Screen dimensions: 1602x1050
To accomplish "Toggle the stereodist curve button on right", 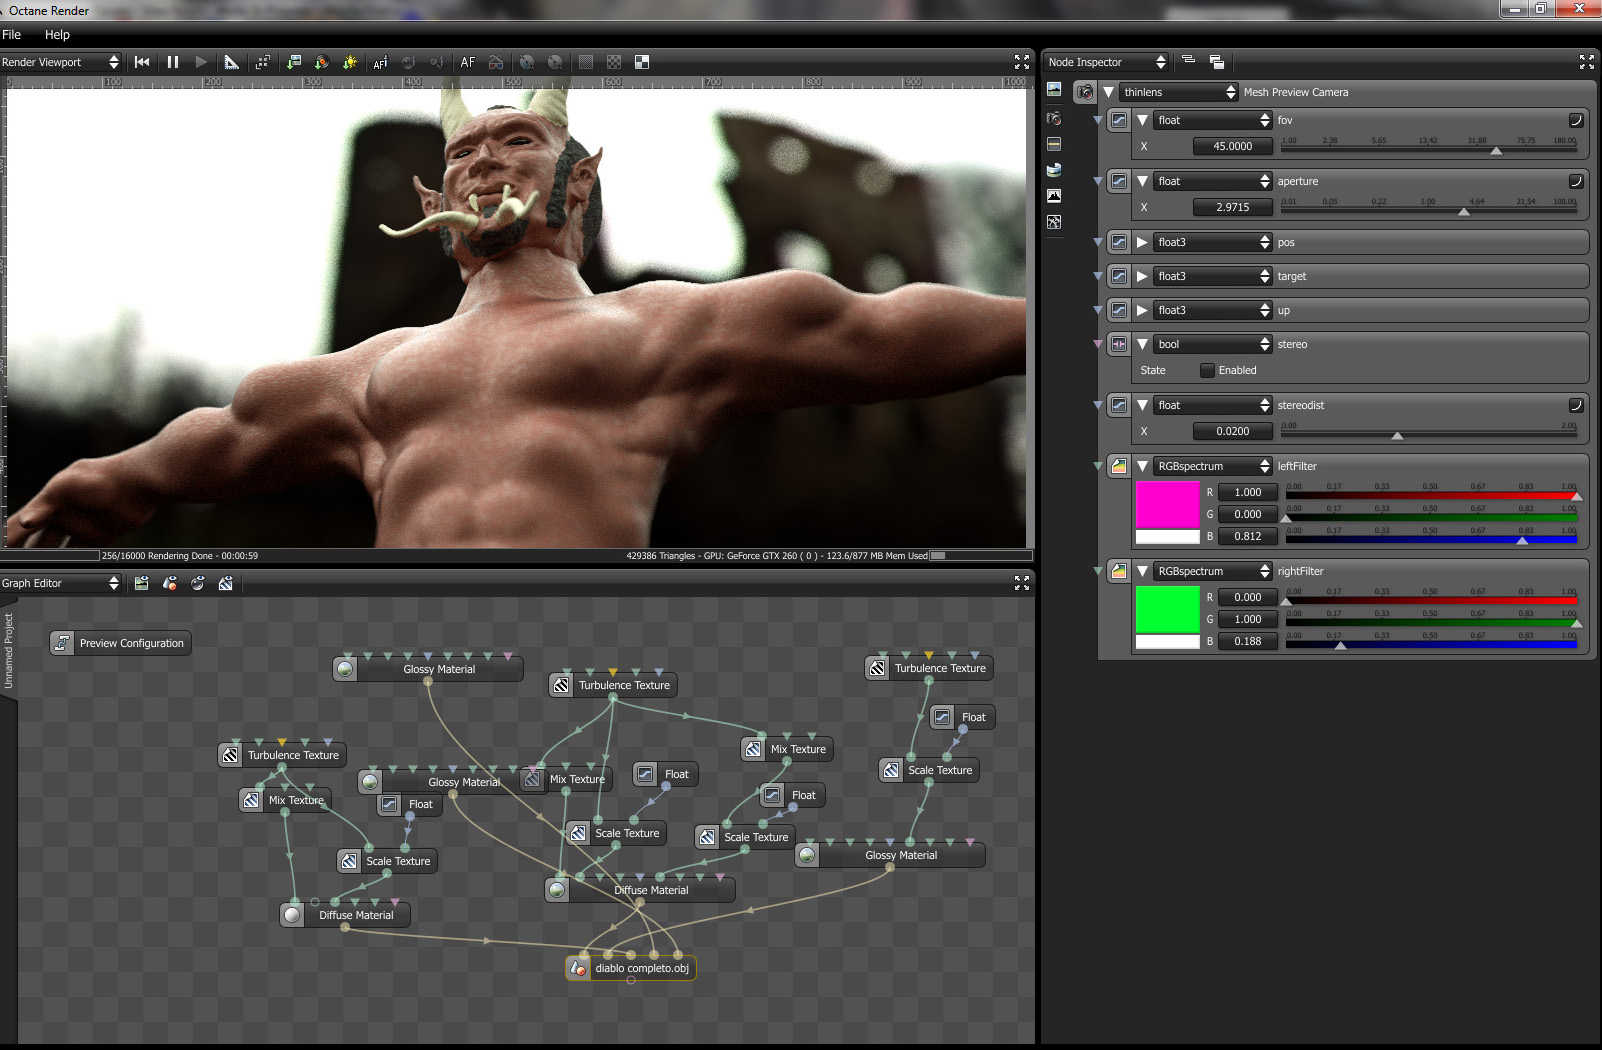I will (1576, 405).
